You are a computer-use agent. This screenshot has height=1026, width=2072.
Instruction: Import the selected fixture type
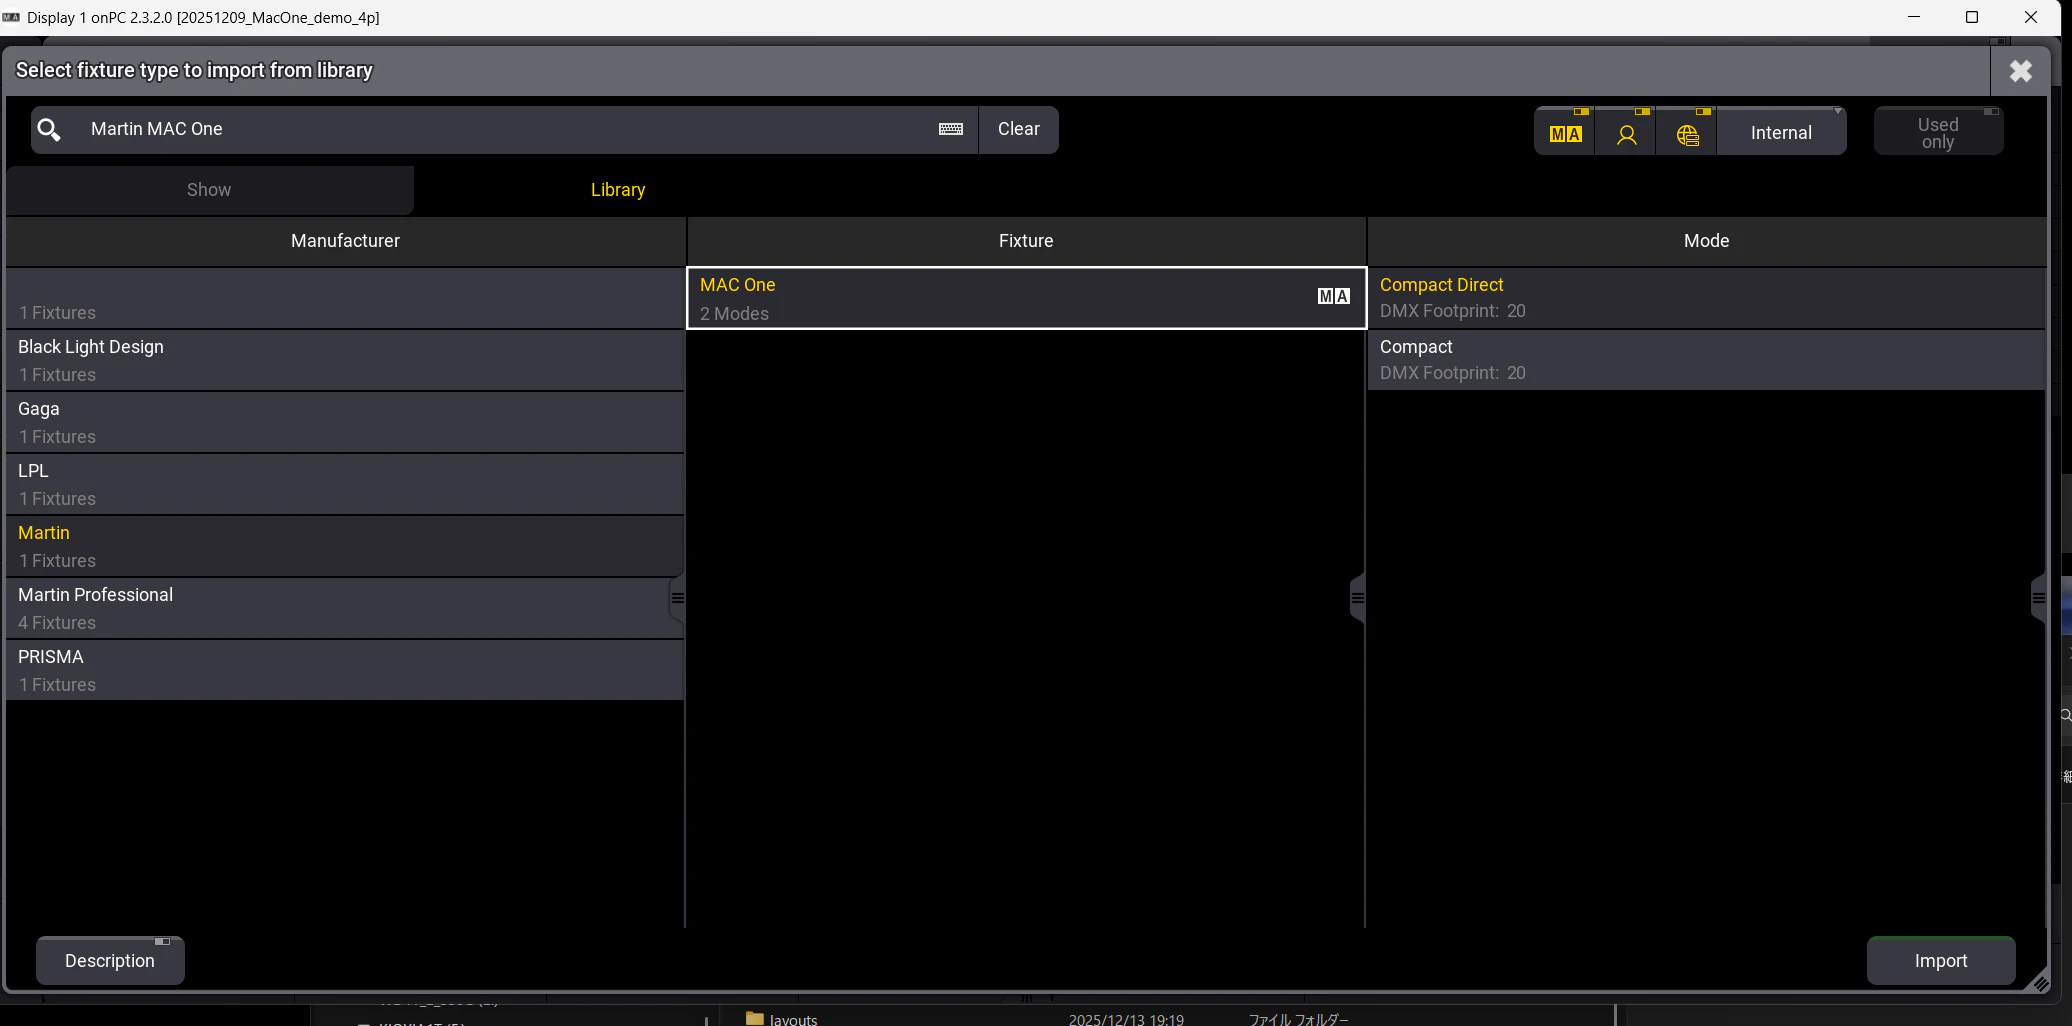pos(1940,960)
